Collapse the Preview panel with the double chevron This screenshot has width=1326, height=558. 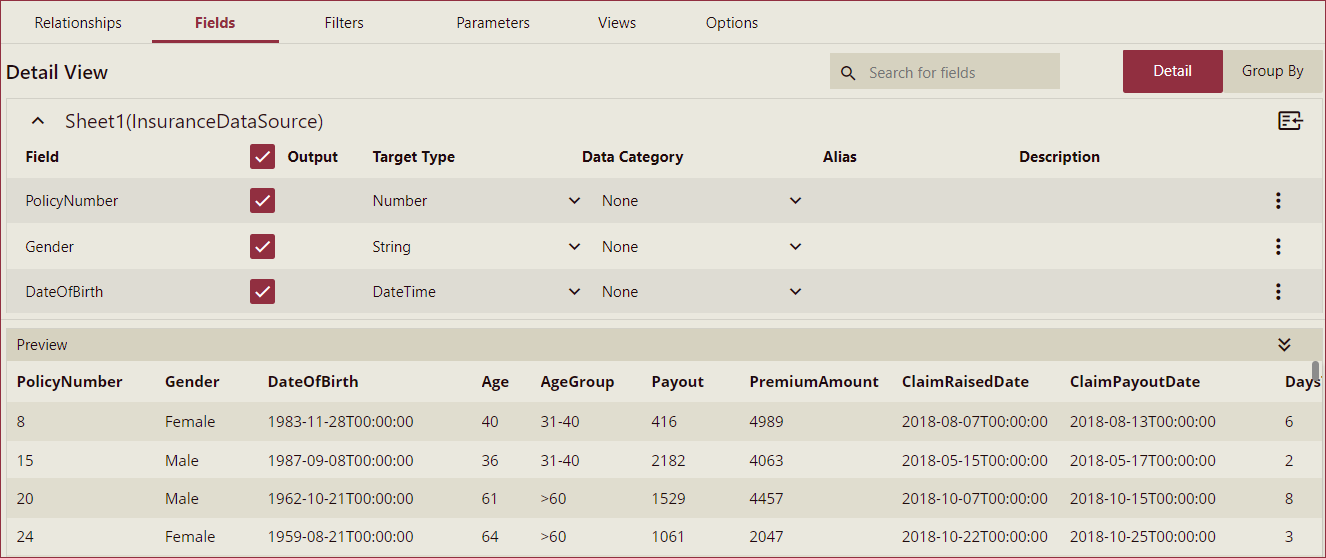click(1285, 345)
